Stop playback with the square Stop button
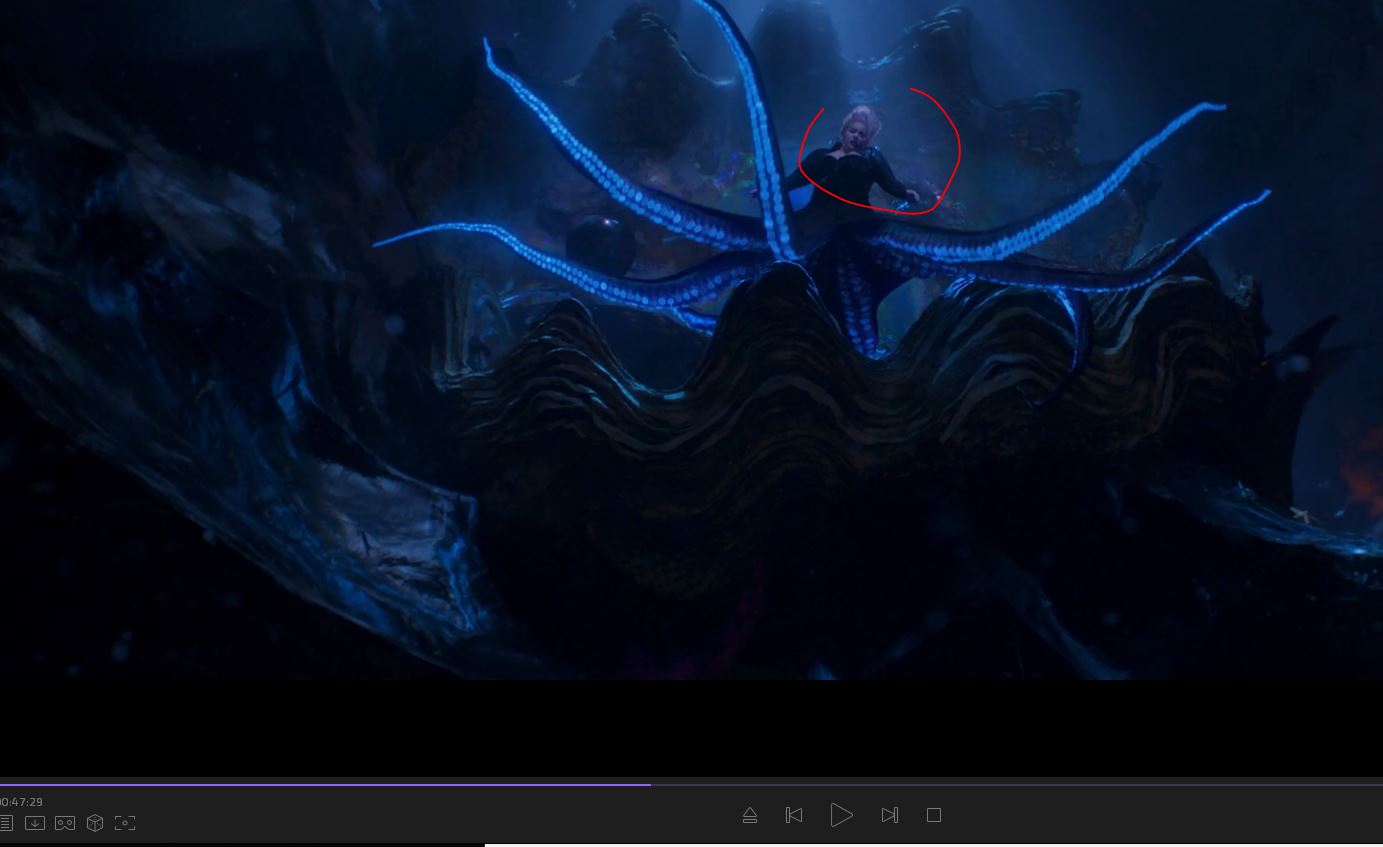 934,815
